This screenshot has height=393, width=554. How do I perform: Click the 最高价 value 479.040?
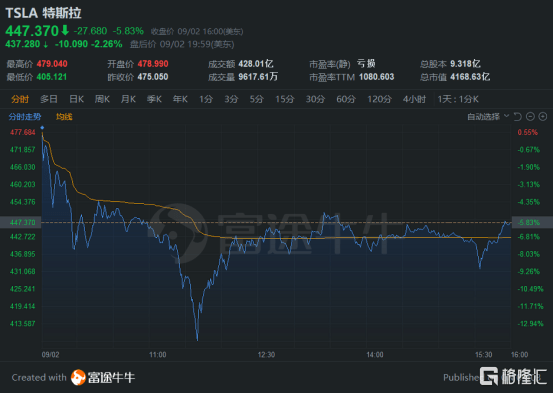(52, 64)
